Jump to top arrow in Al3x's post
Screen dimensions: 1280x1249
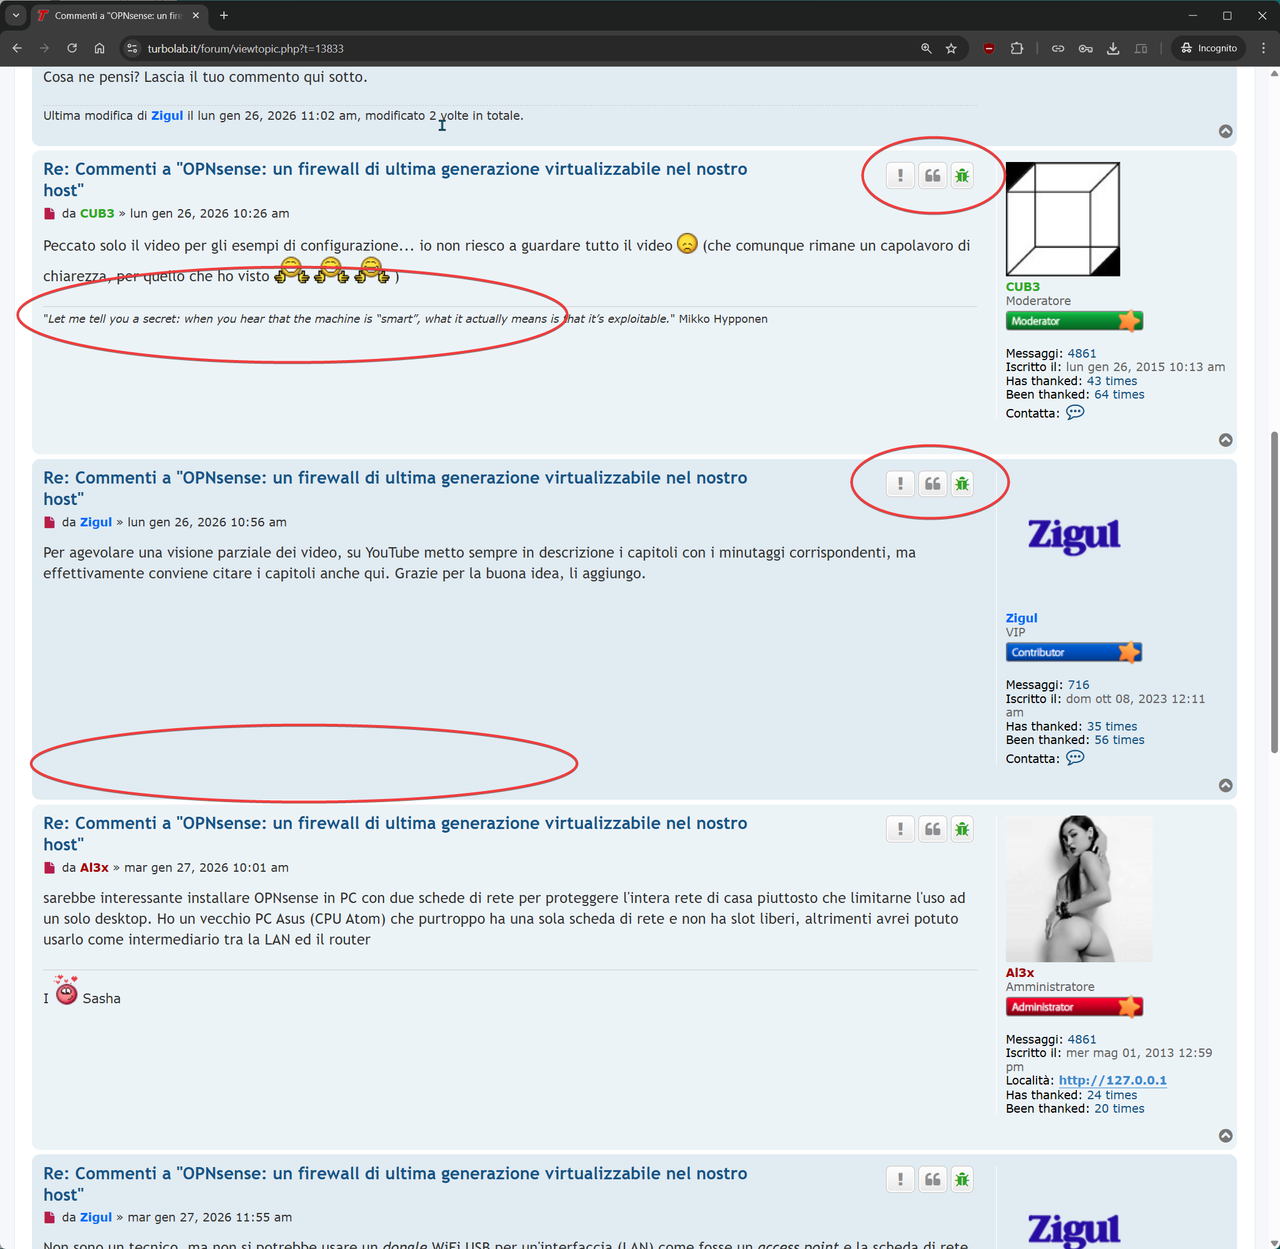coord(1226,1135)
